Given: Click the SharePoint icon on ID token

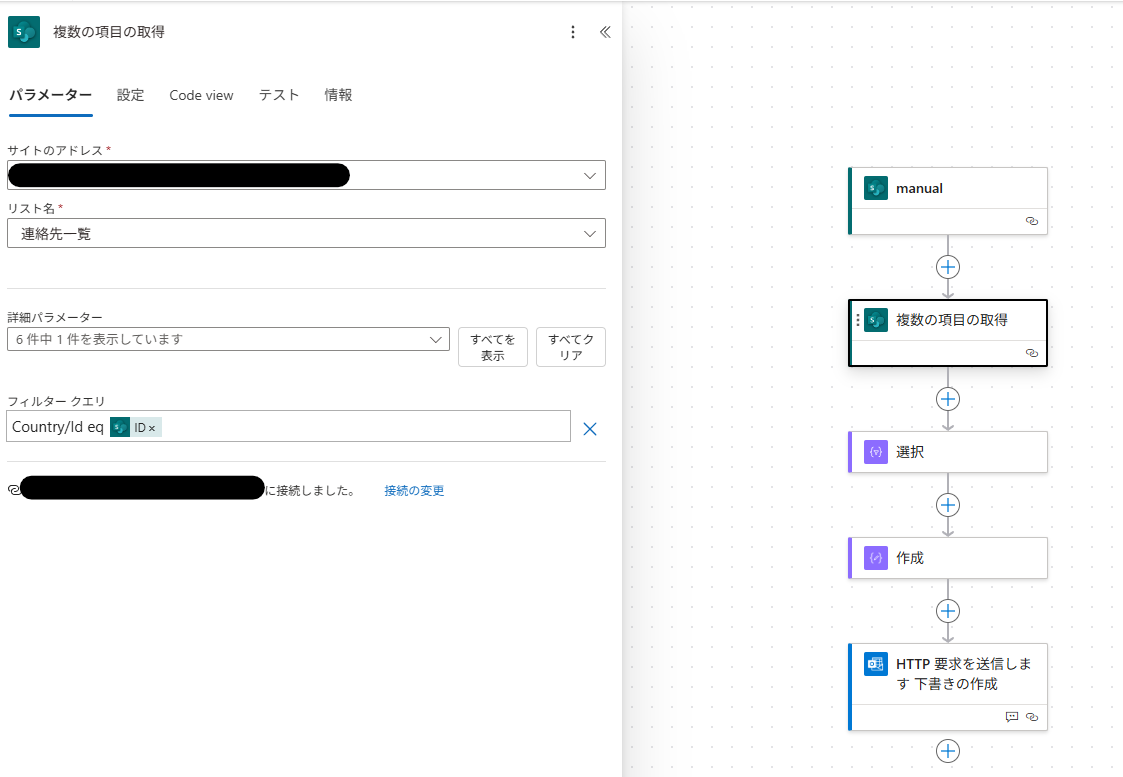Looking at the screenshot, I should coord(120,428).
